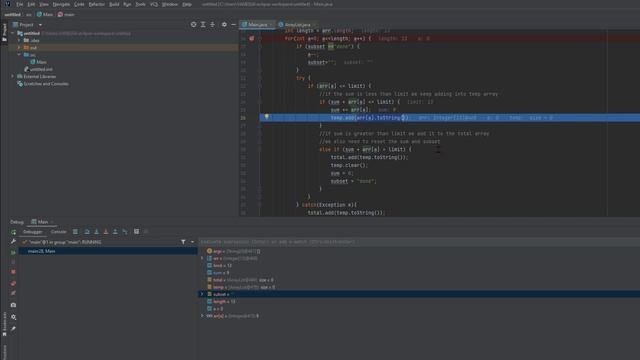The image size is (640, 360).
Task: Open the Project panel gear settings
Action: [224, 24]
